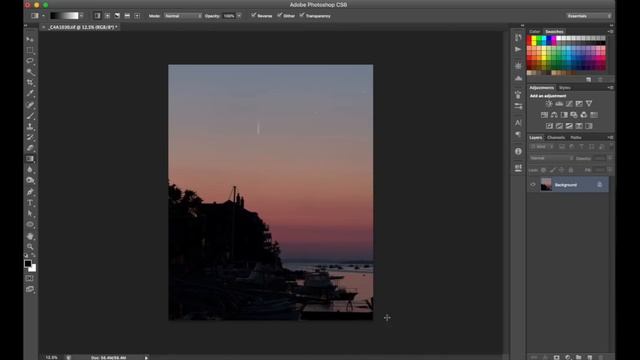
Task: Select the Zoom tool
Action: (30, 247)
